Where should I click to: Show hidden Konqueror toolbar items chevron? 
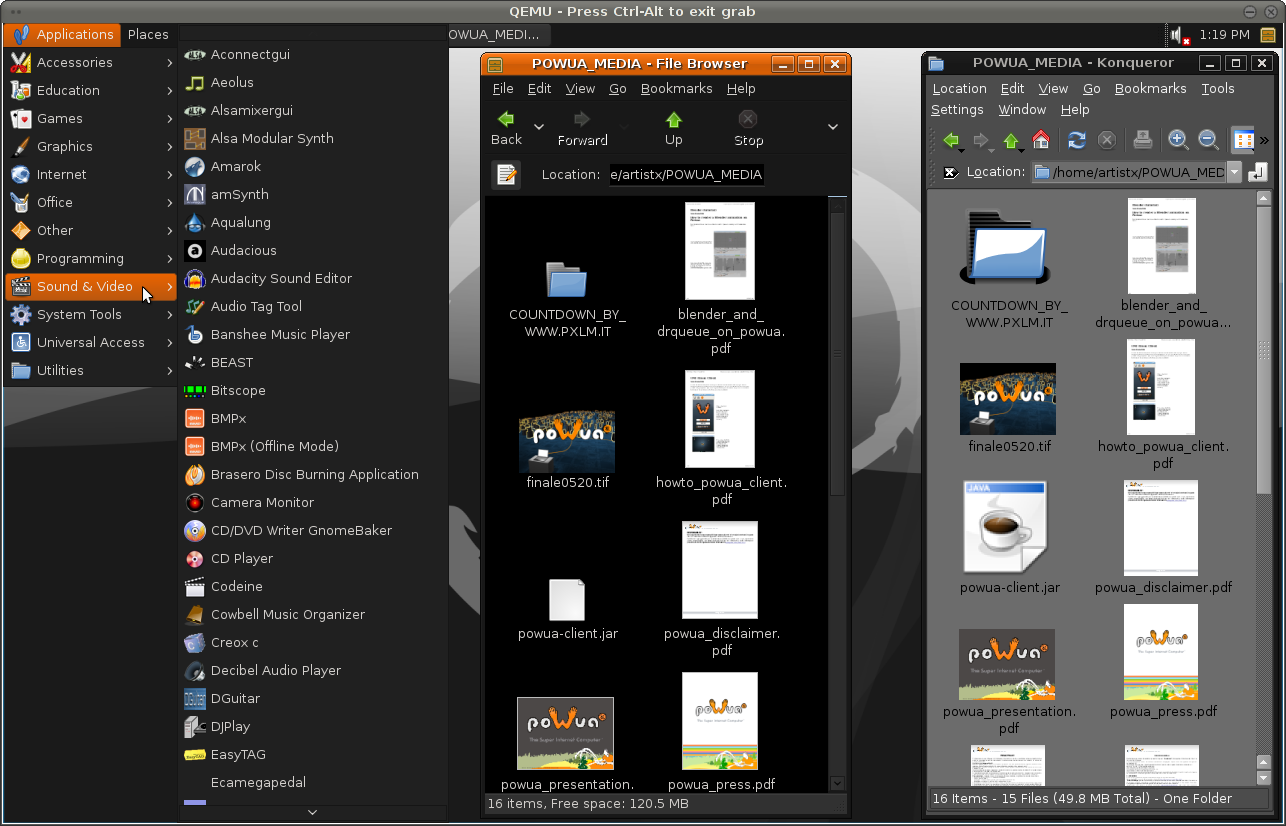click(1265, 140)
